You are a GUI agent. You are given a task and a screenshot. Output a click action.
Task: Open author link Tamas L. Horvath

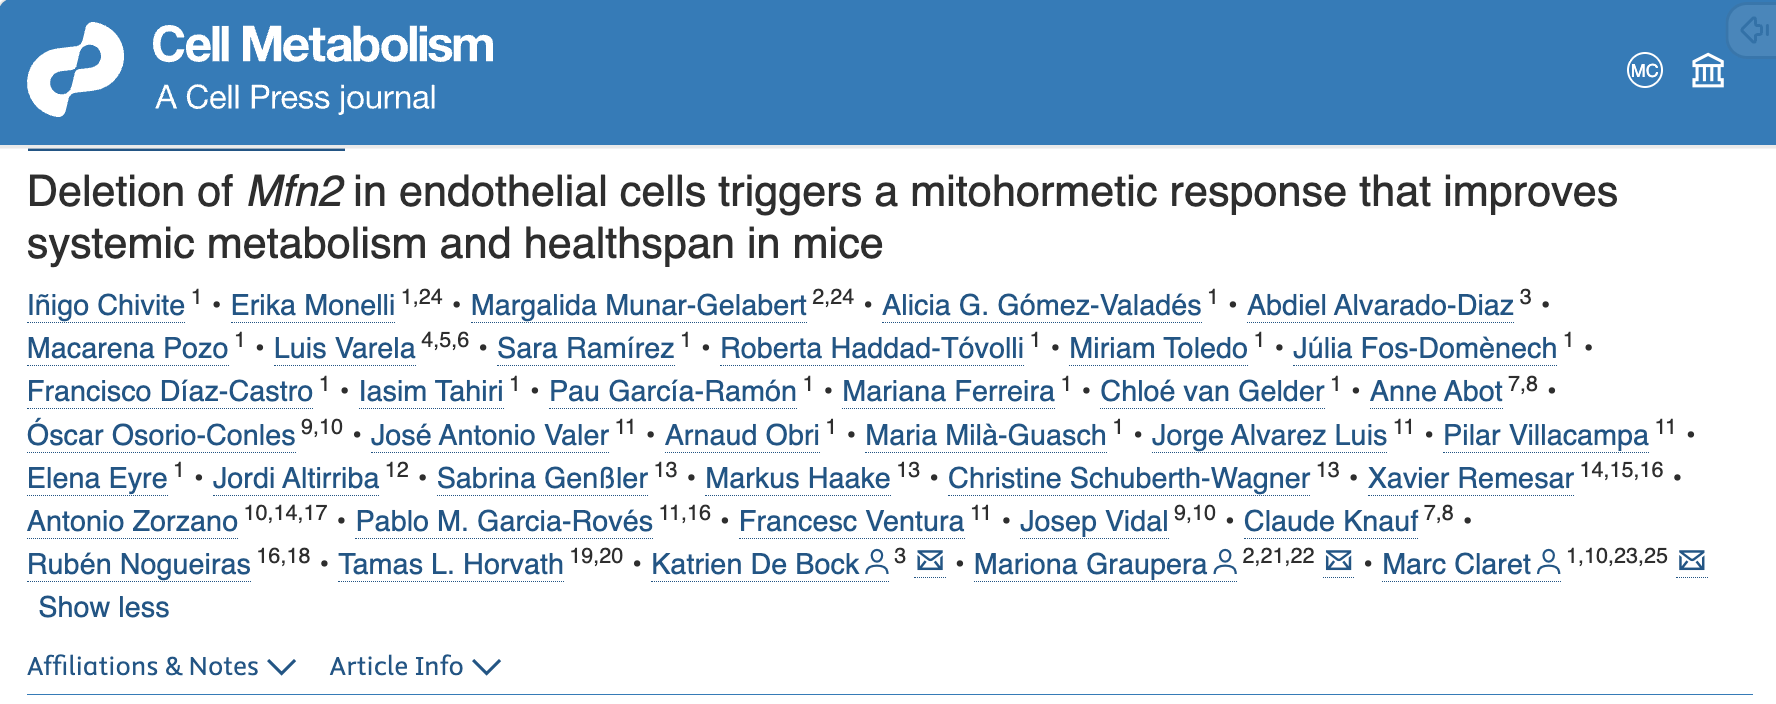(451, 564)
